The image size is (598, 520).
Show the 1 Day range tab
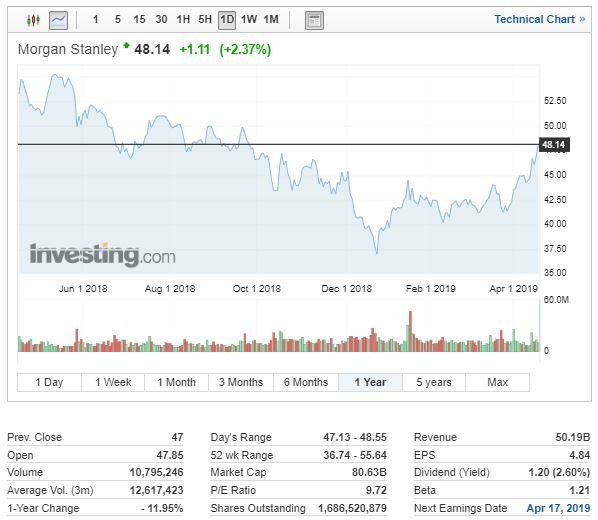[49, 382]
